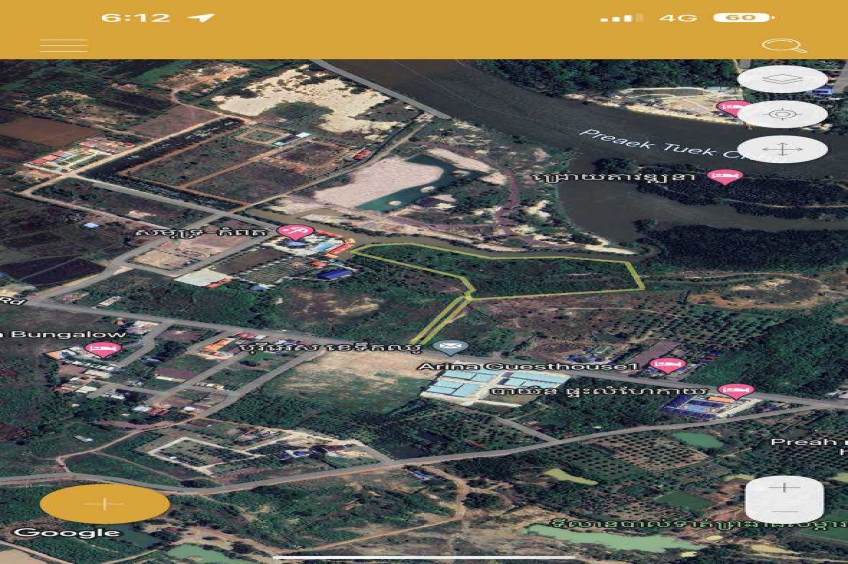Center map on my location
The image size is (848, 564).
pyautogui.click(x=782, y=114)
